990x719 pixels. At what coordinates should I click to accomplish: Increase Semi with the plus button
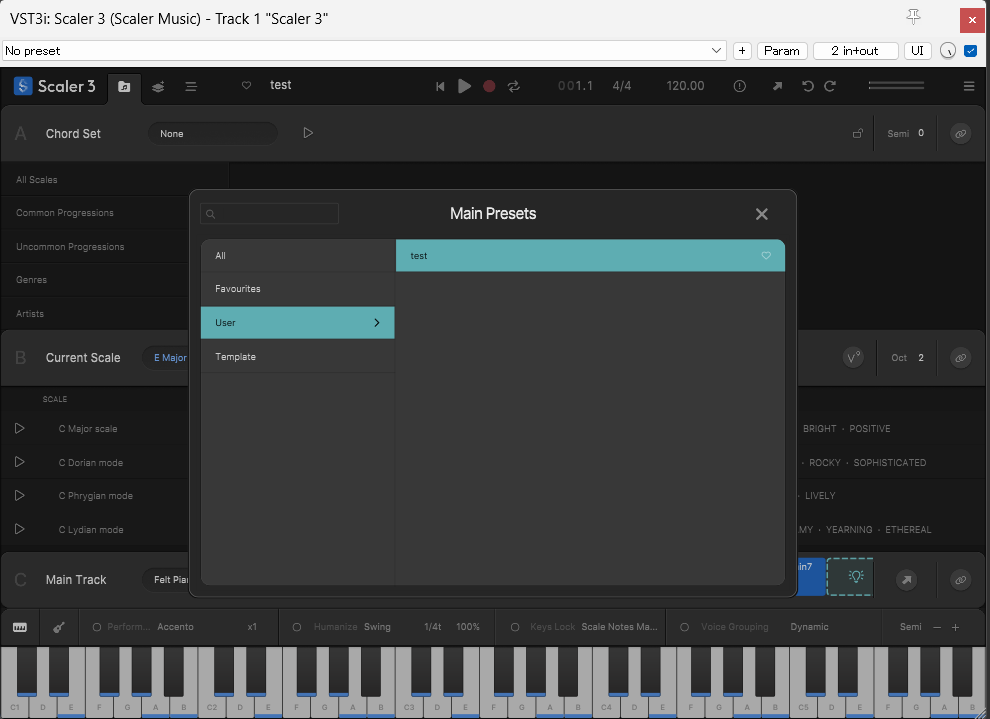955,627
